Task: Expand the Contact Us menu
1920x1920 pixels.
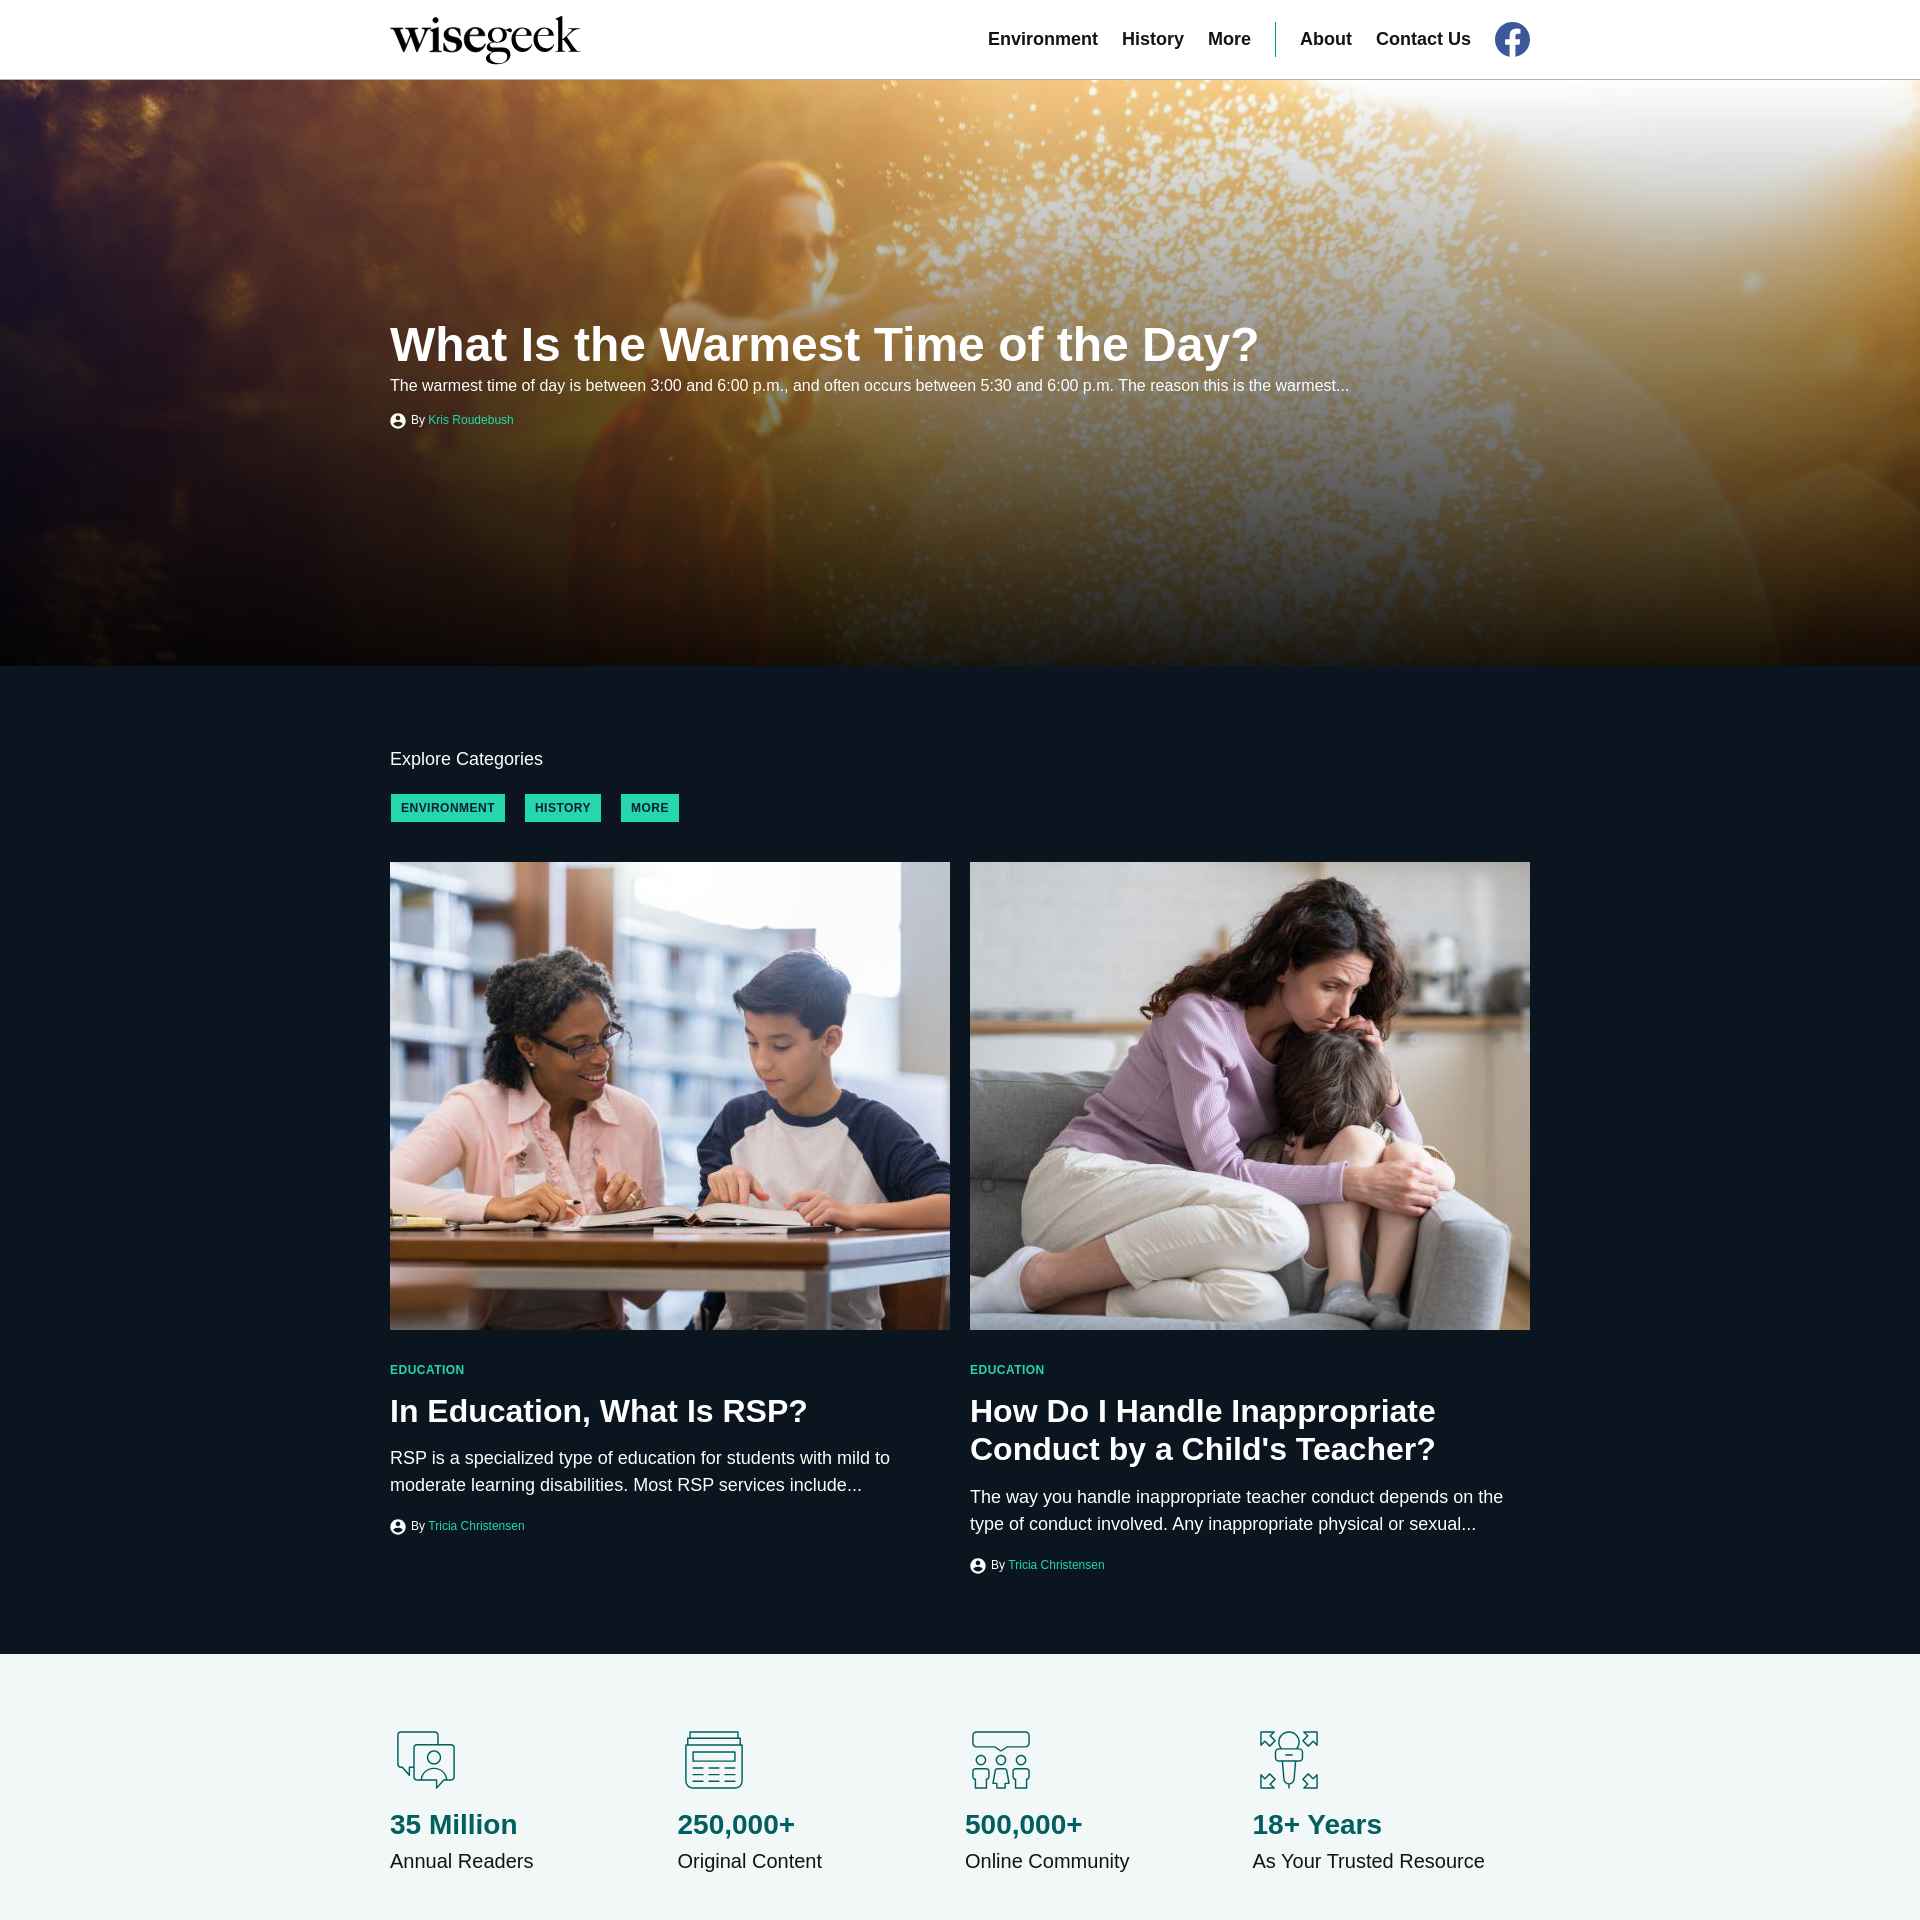Action: pos(1422,39)
